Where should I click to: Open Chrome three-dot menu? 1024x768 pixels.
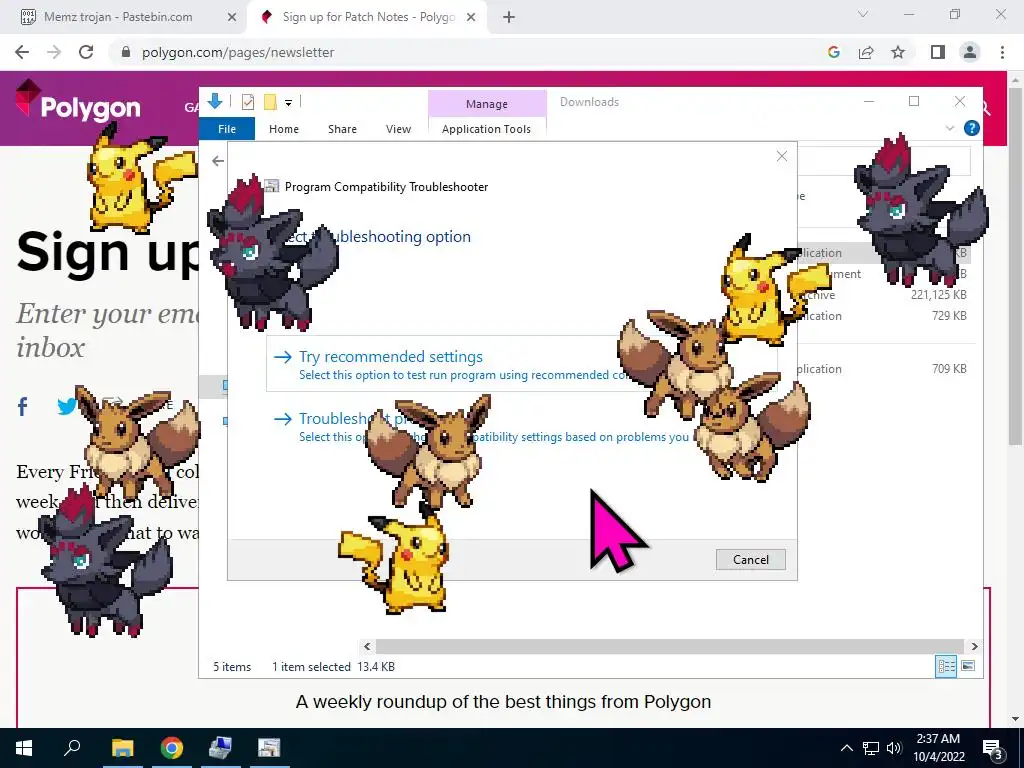point(1002,52)
